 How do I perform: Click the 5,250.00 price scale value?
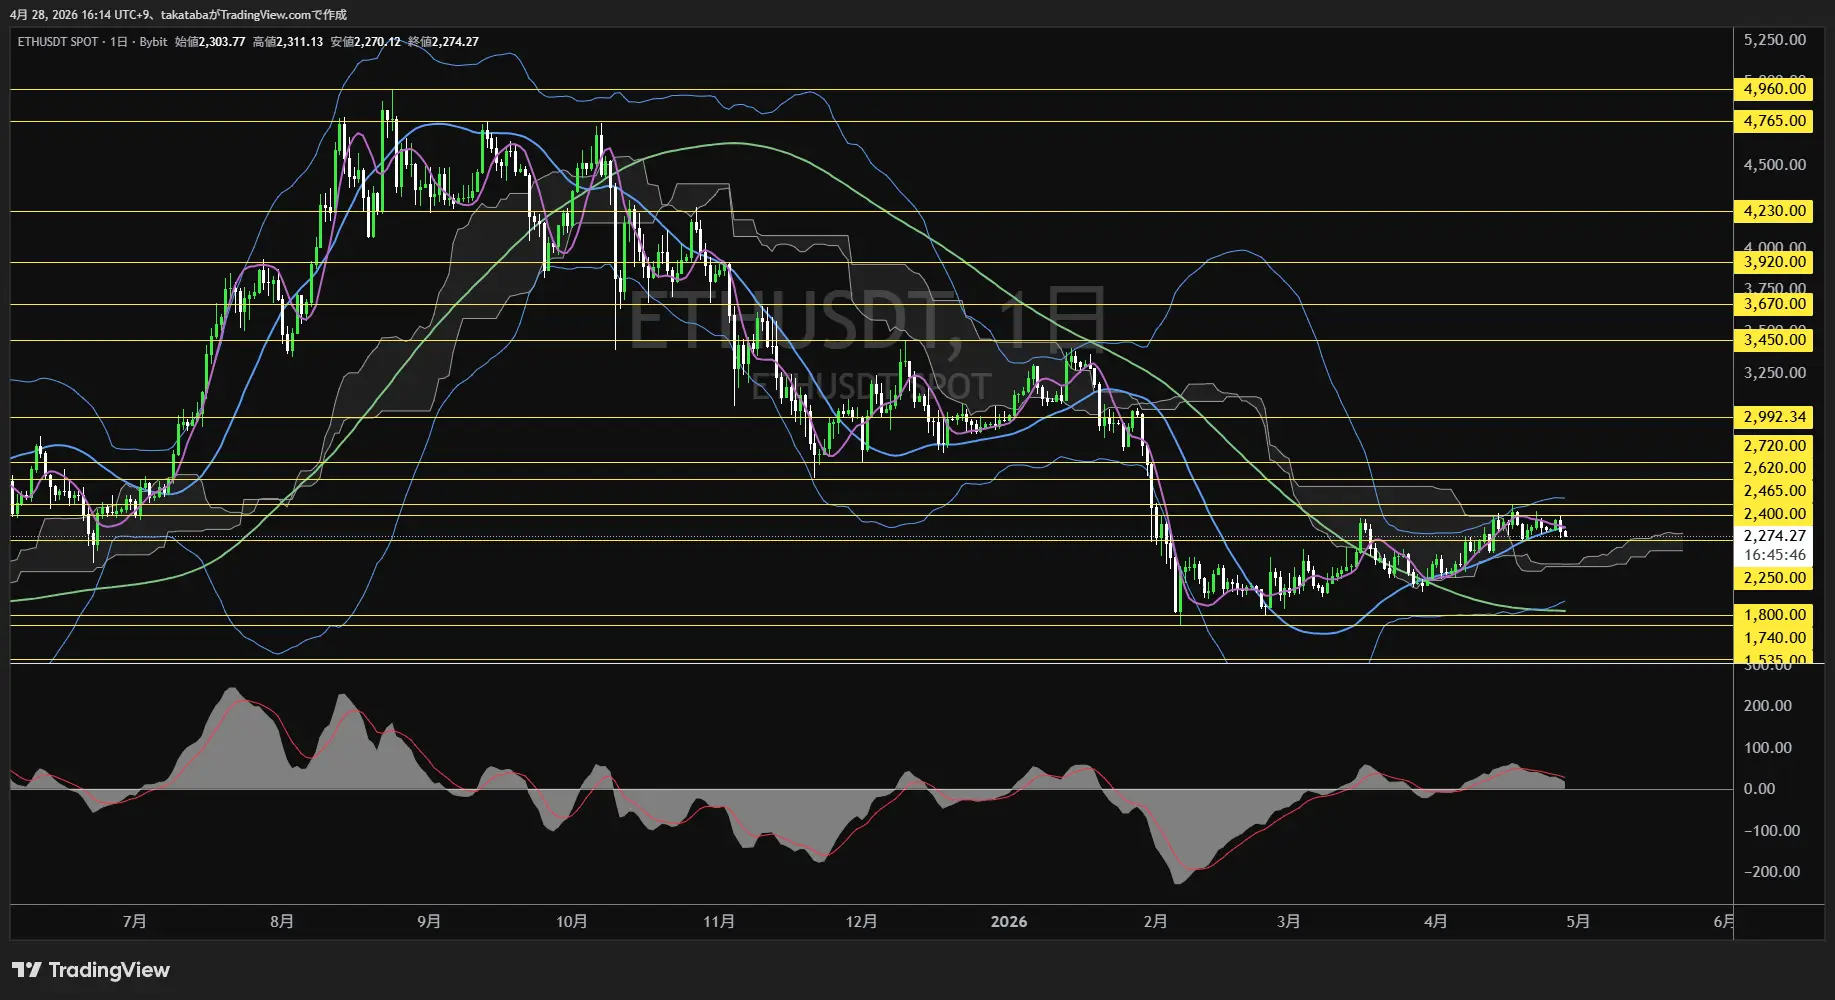pos(1774,40)
